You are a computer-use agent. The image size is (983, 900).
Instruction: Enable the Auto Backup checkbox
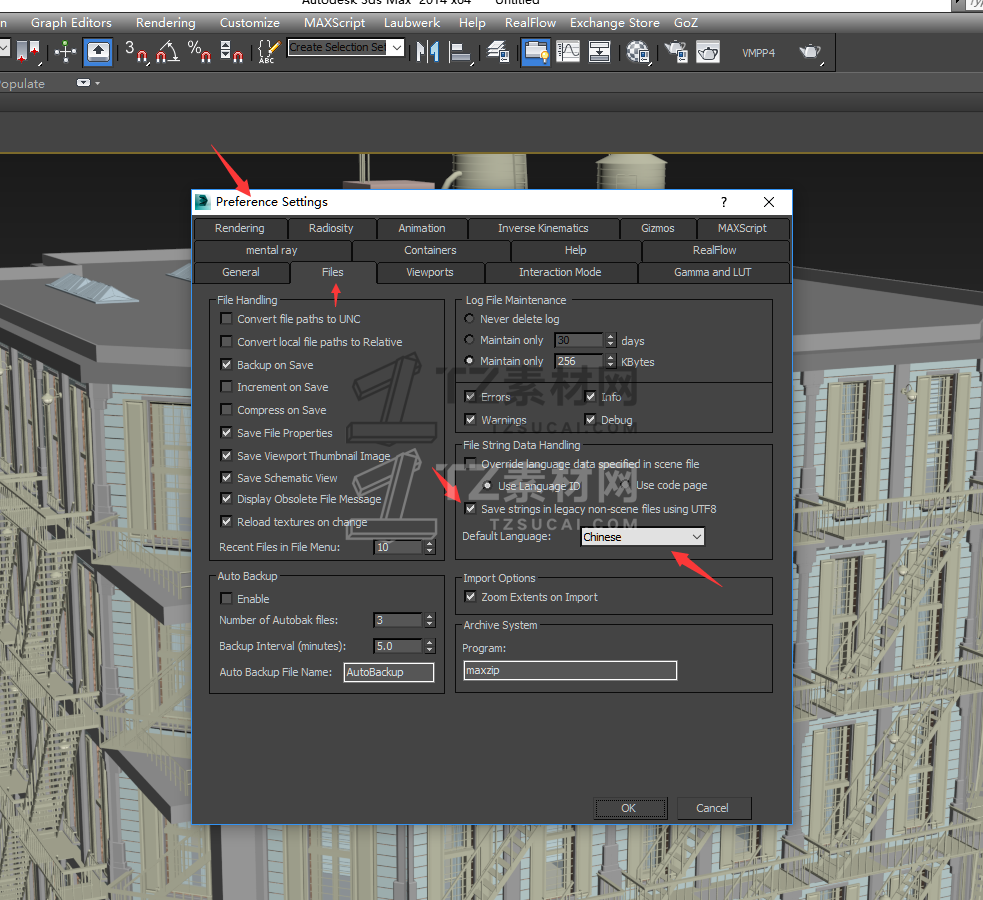tap(226, 599)
